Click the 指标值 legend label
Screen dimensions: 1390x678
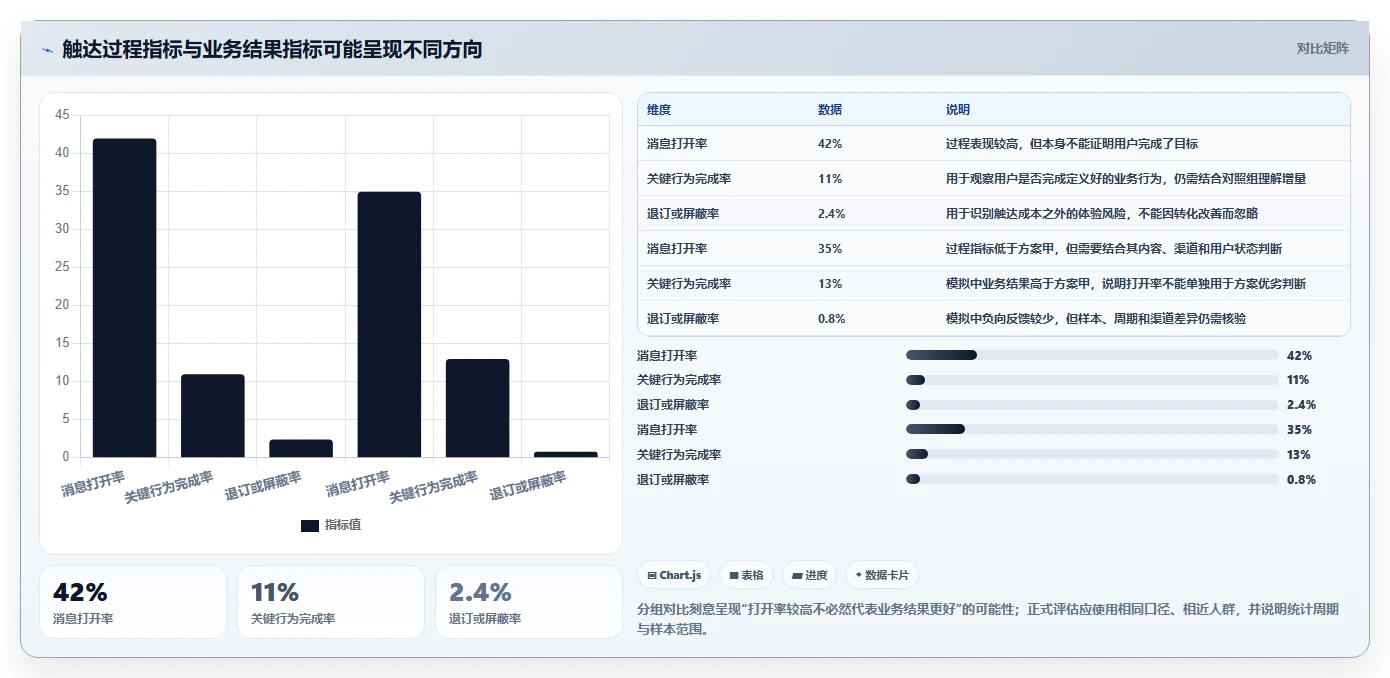pos(343,525)
